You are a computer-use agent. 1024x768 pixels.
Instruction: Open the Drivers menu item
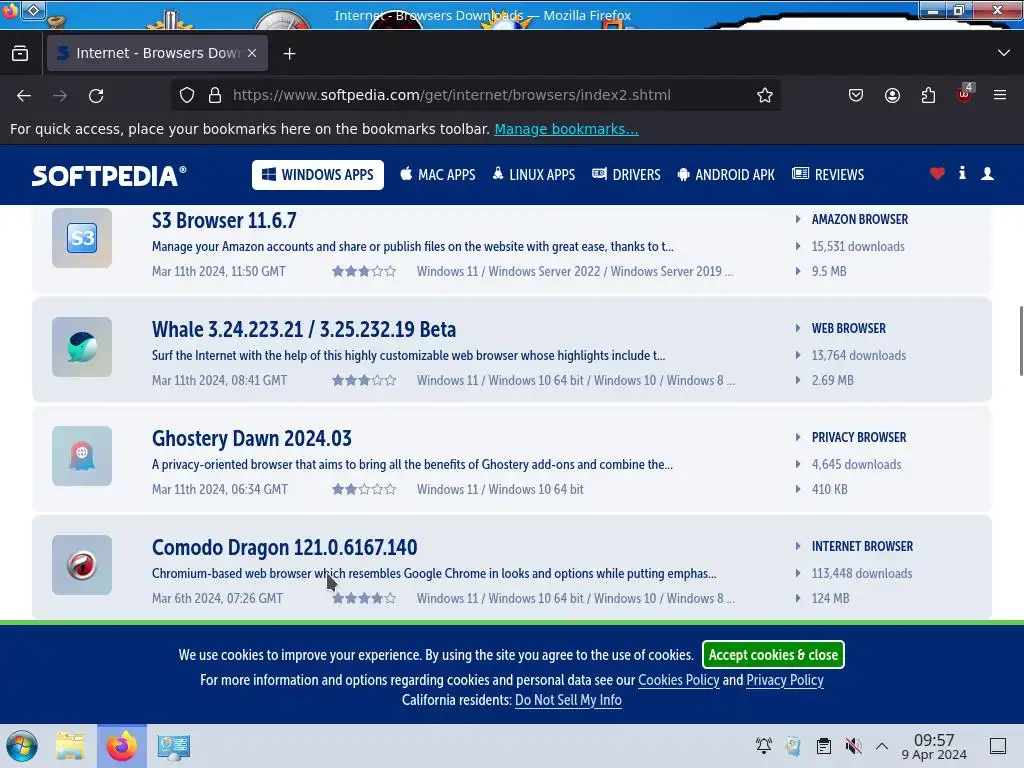coord(626,175)
